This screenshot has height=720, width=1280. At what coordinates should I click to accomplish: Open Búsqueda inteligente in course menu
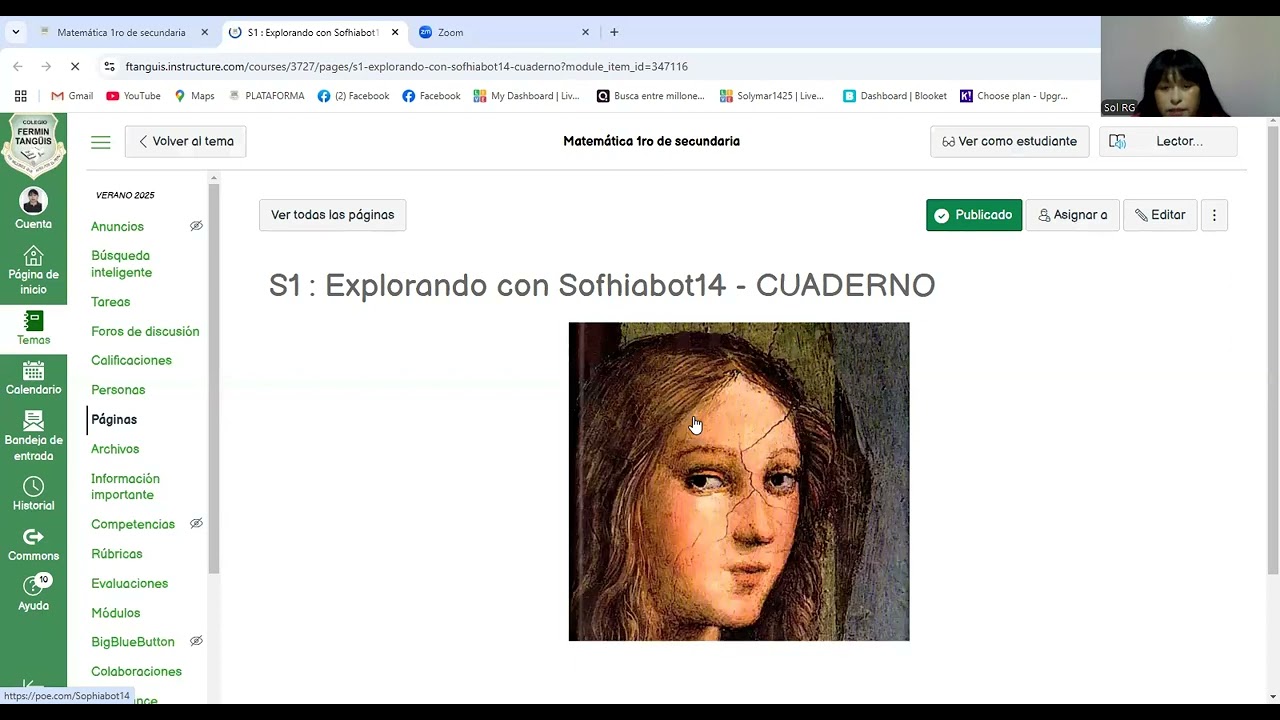pos(121,264)
